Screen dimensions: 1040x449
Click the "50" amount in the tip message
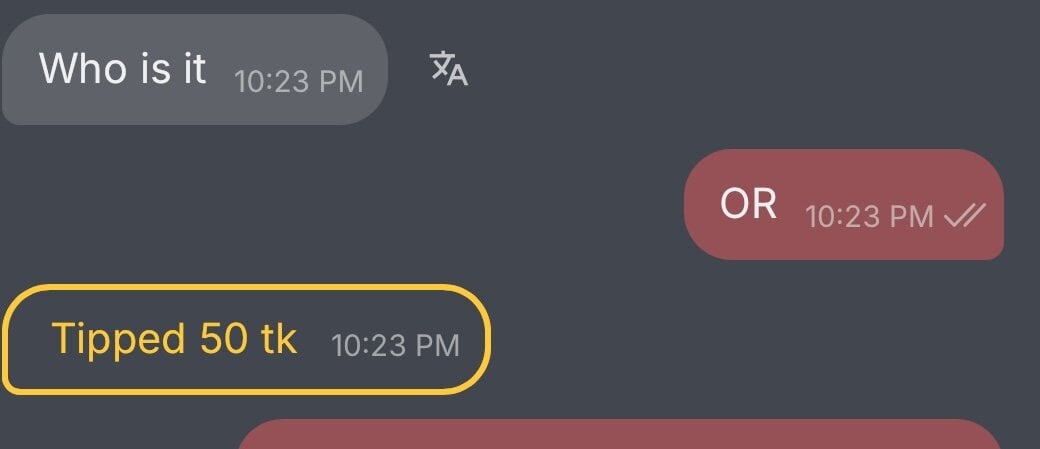coord(222,338)
